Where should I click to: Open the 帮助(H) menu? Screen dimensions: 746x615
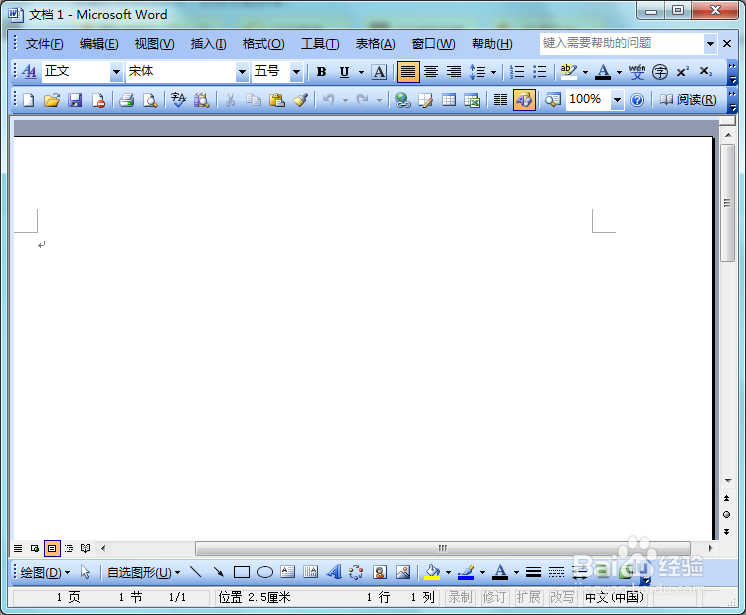tap(492, 44)
